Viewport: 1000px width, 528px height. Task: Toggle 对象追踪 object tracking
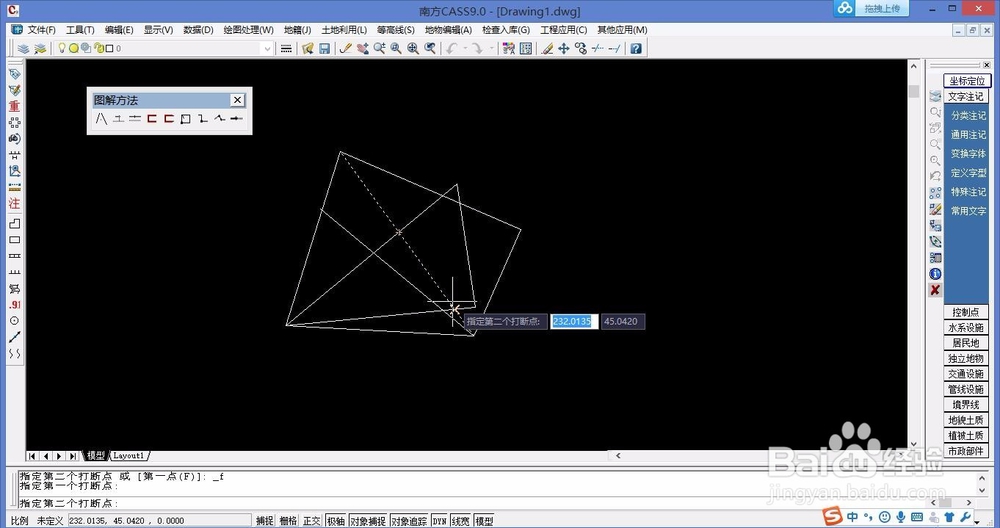point(409,521)
